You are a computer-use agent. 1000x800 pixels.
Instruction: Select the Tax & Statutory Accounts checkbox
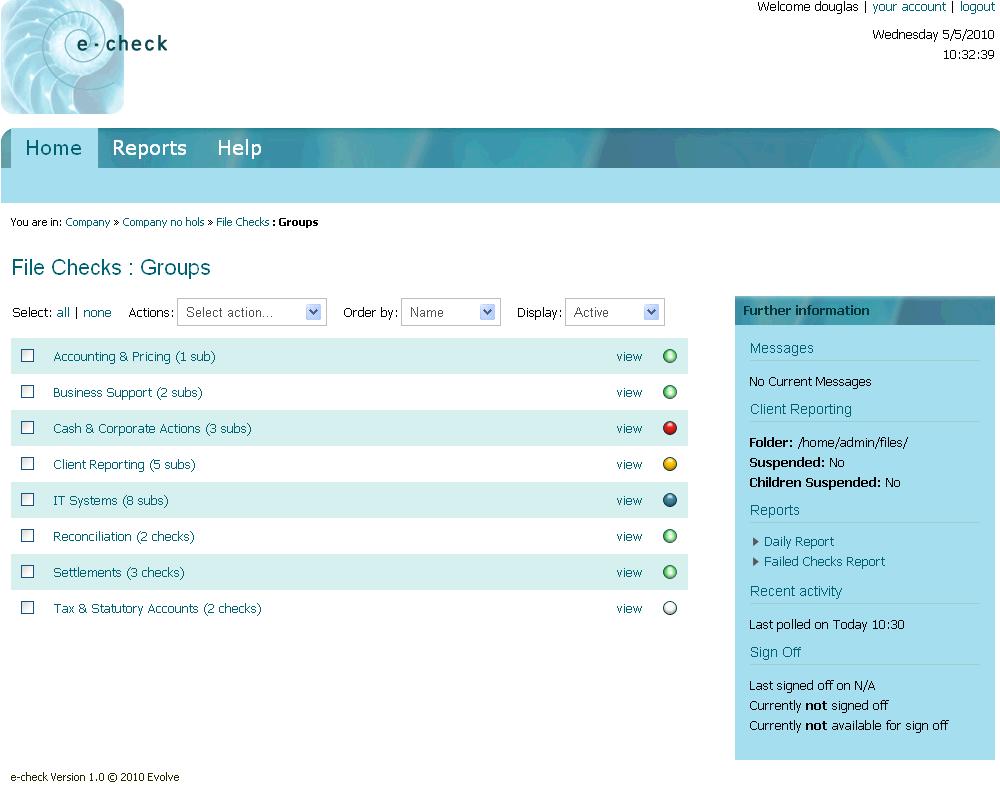[27, 607]
